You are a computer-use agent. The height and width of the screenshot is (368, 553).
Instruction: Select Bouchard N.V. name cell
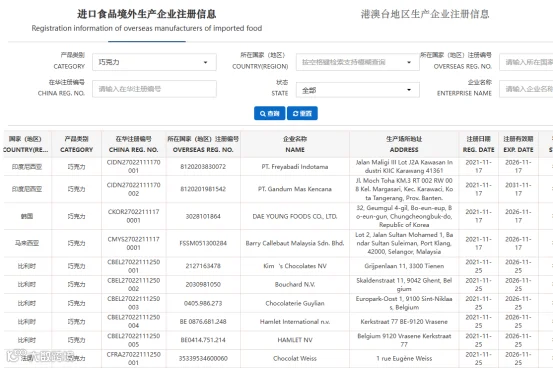tap(295, 284)
